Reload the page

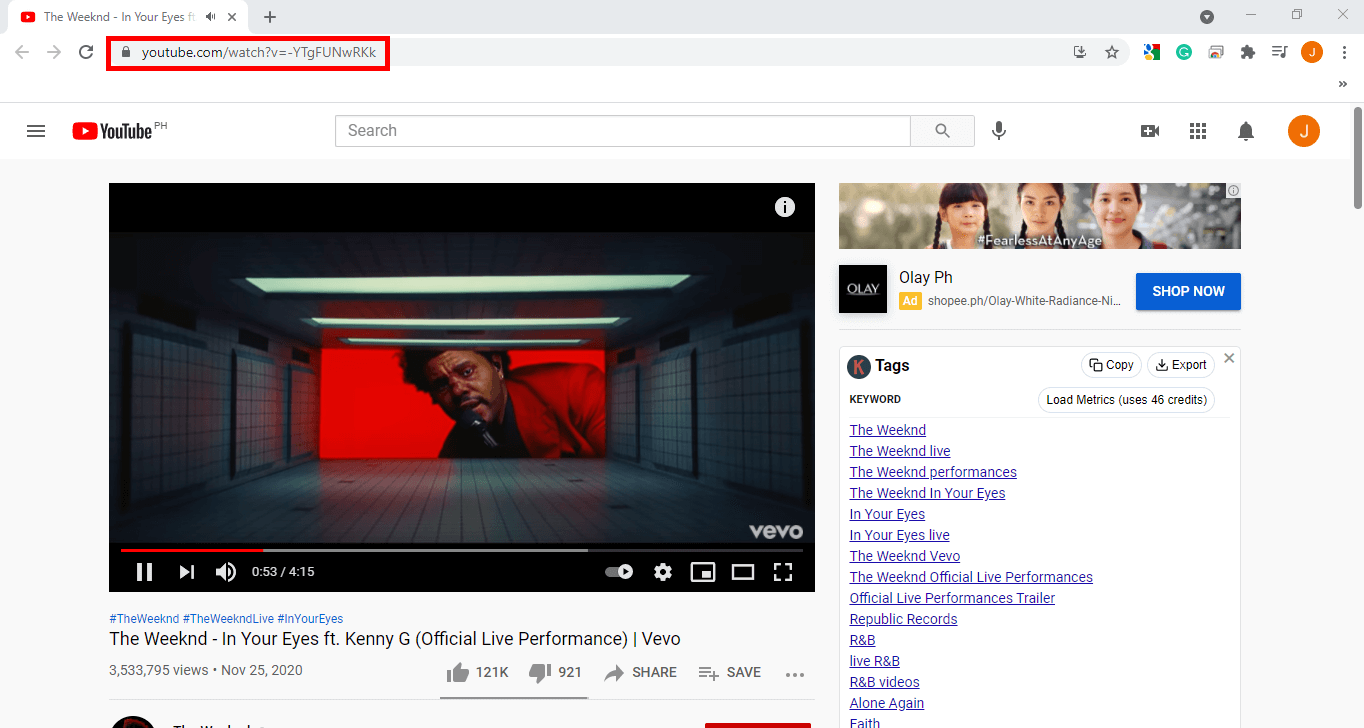coord(86,52)
